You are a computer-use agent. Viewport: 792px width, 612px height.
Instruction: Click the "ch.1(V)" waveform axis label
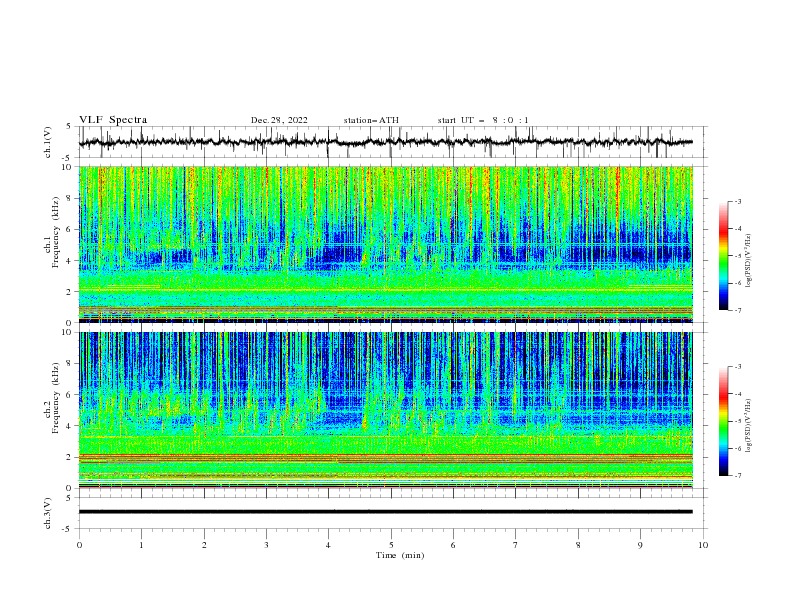[x=48, y=142]
